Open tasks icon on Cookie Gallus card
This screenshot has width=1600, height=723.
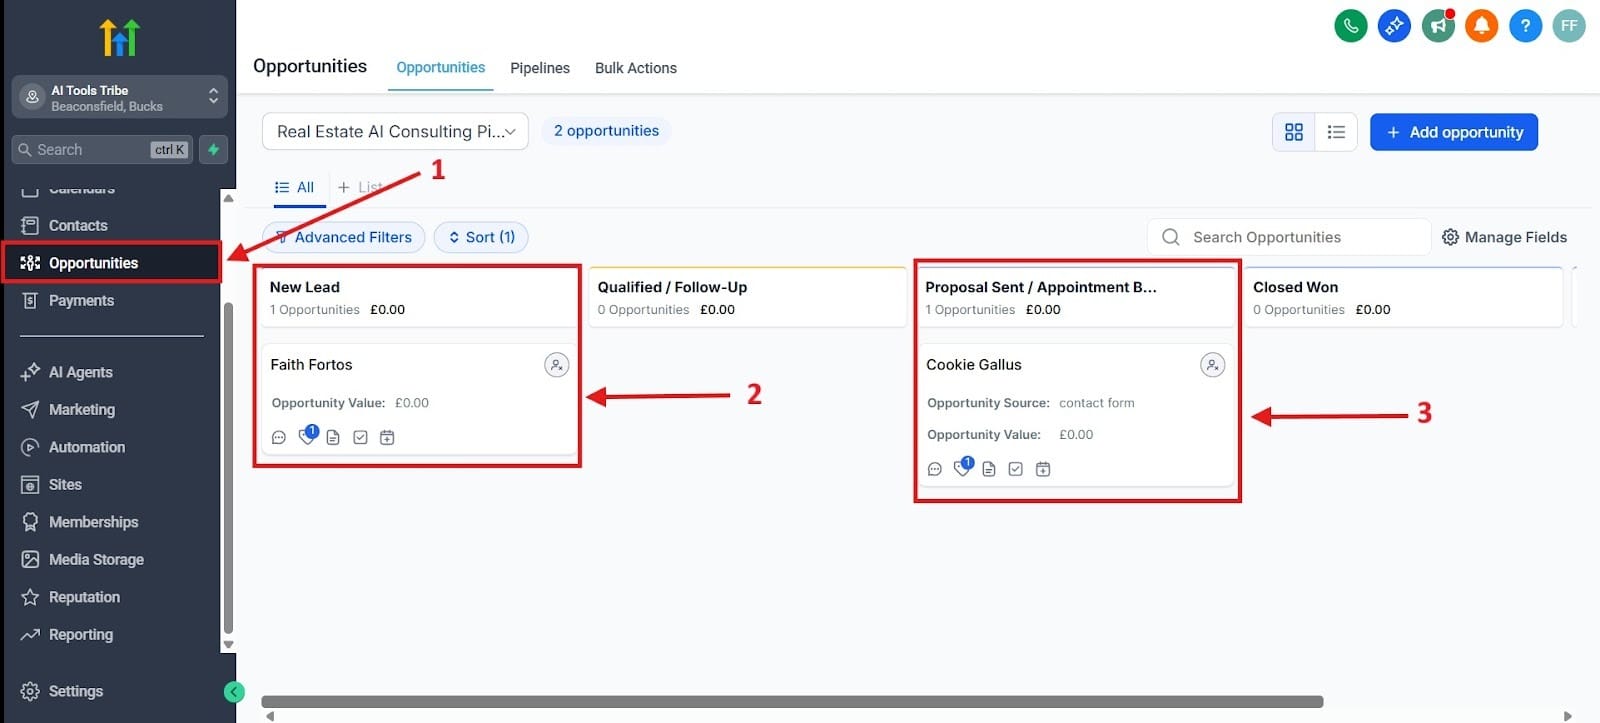click(x=1016, y=469)
